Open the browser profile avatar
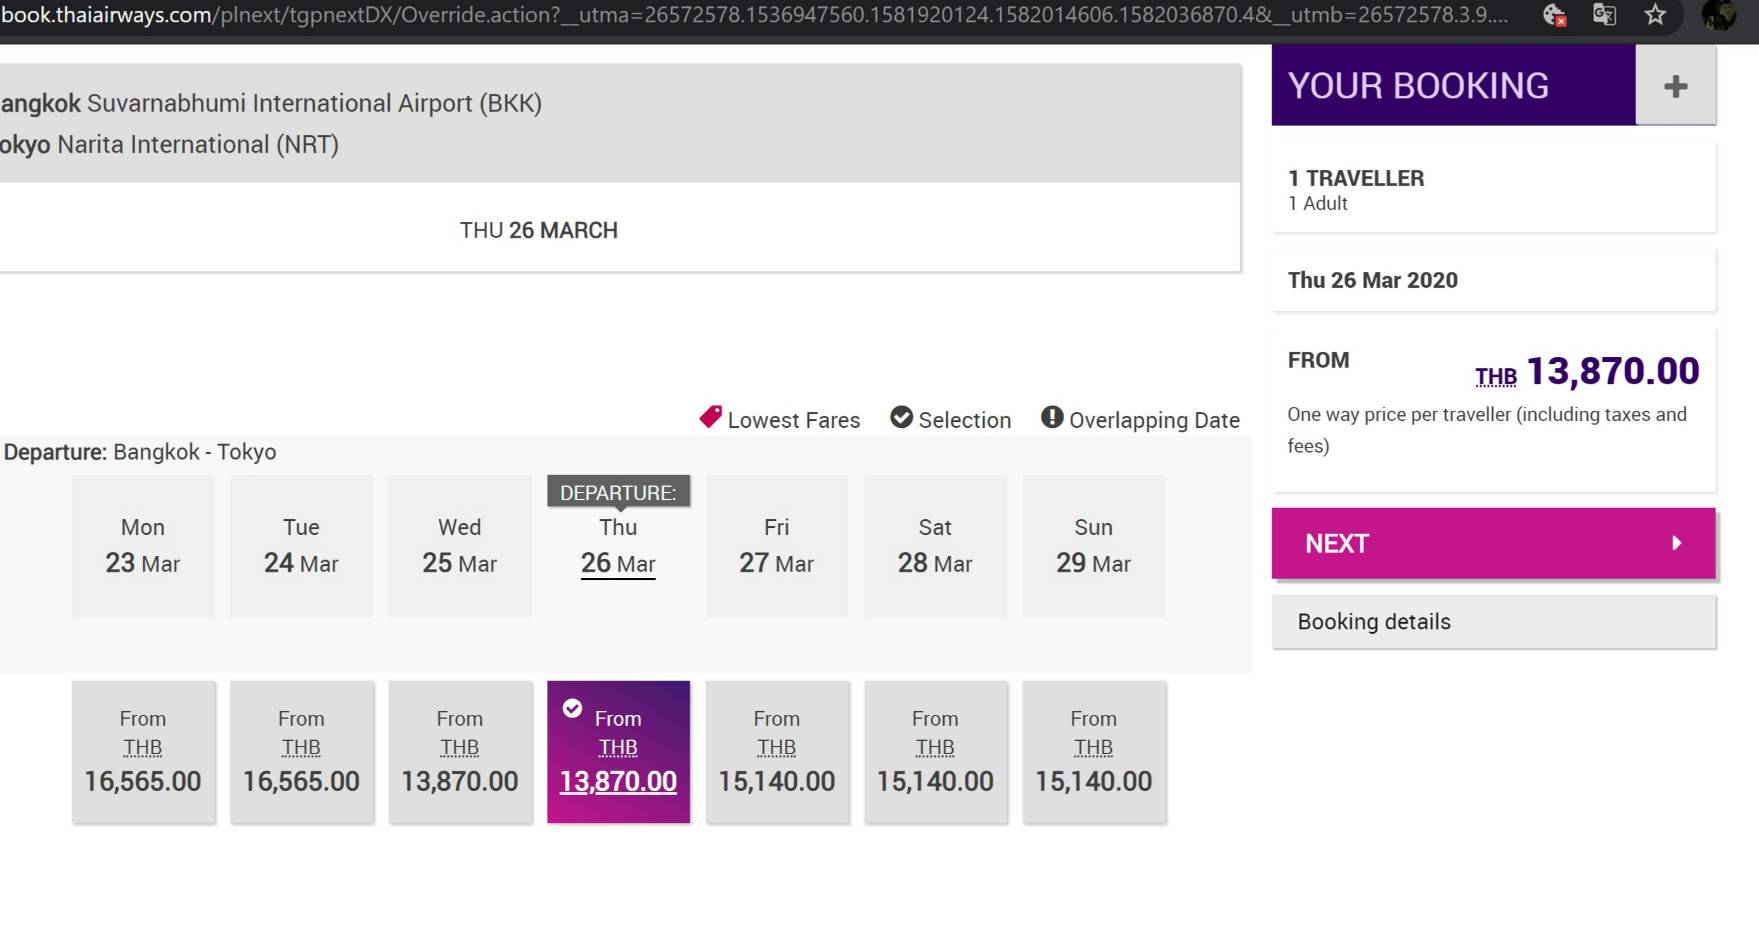 (x=1718, y=15)
